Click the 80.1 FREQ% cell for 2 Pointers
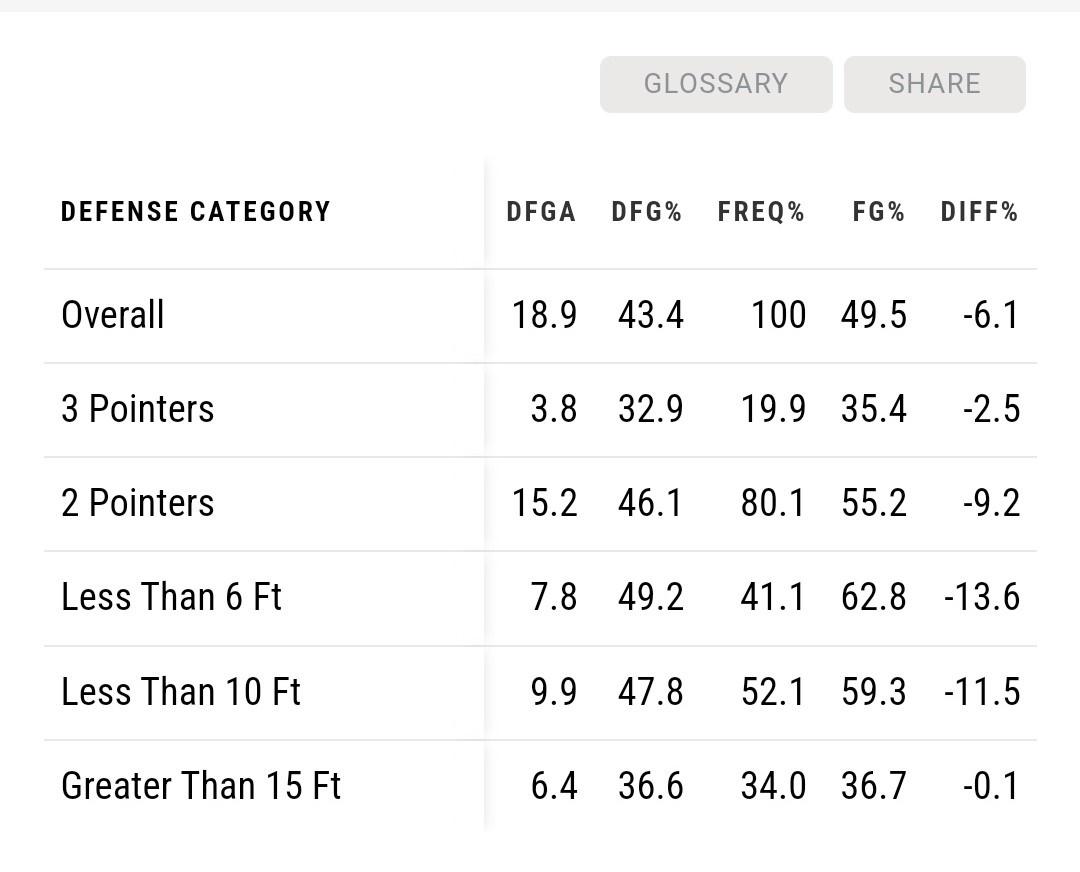The height and width of the screenshot is (872, 1080). pos(773,503)
